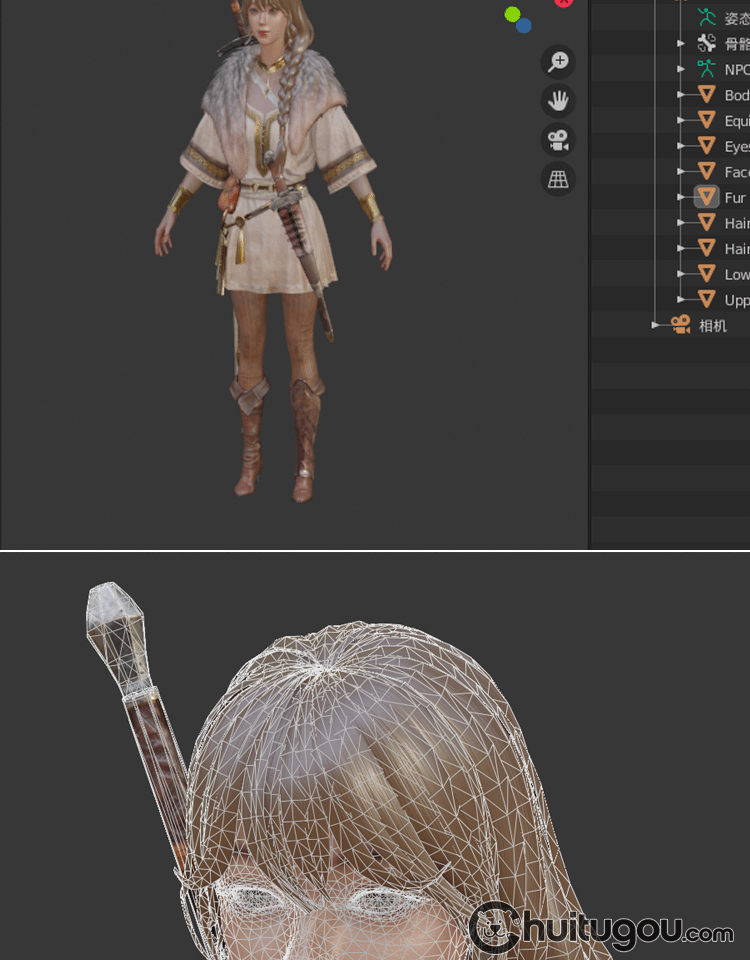Expand the 骨骼 armature tree entry

pyautogui.click(x=681, y=43)
